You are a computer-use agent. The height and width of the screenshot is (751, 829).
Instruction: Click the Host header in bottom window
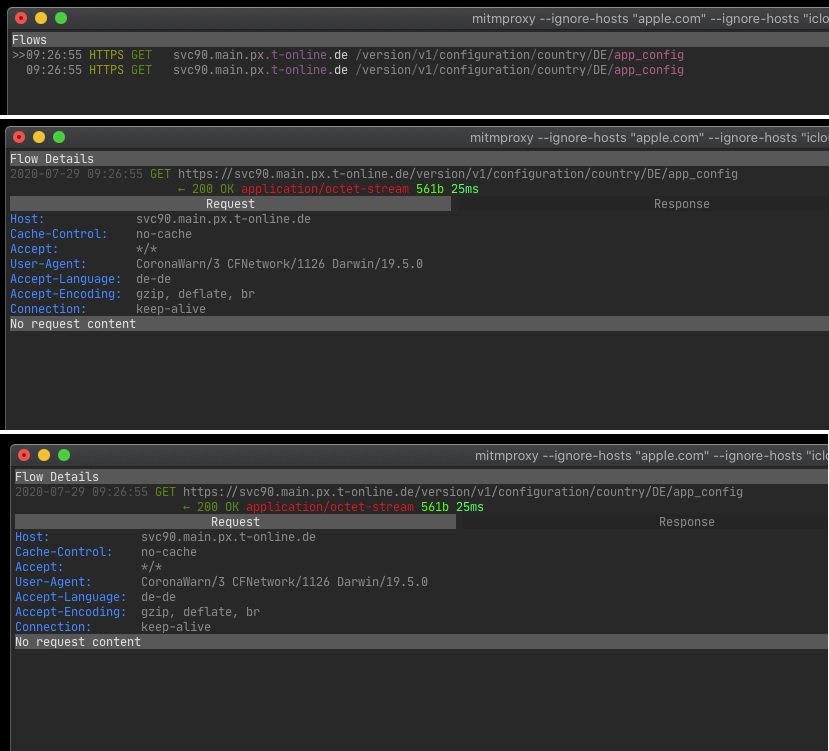32,537
